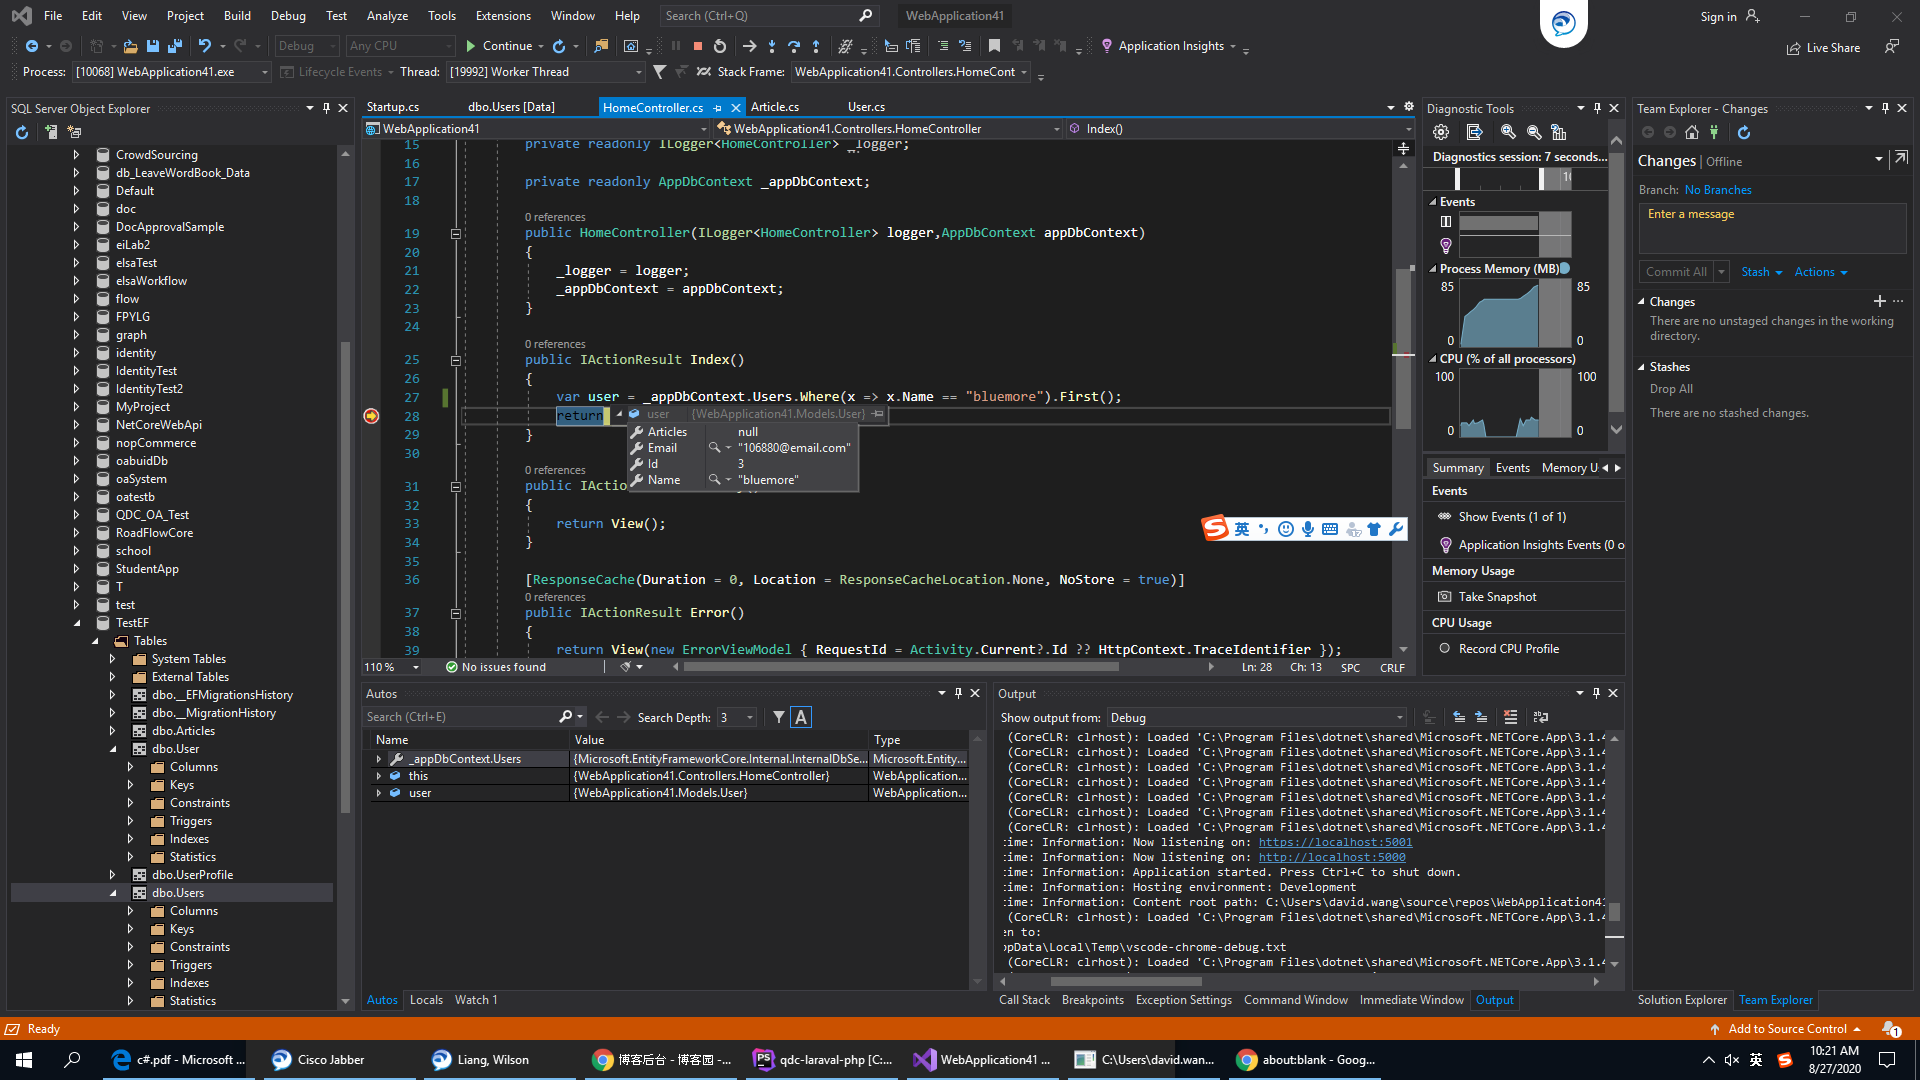Open the https://localhost:5001 link

point(1335,842)
